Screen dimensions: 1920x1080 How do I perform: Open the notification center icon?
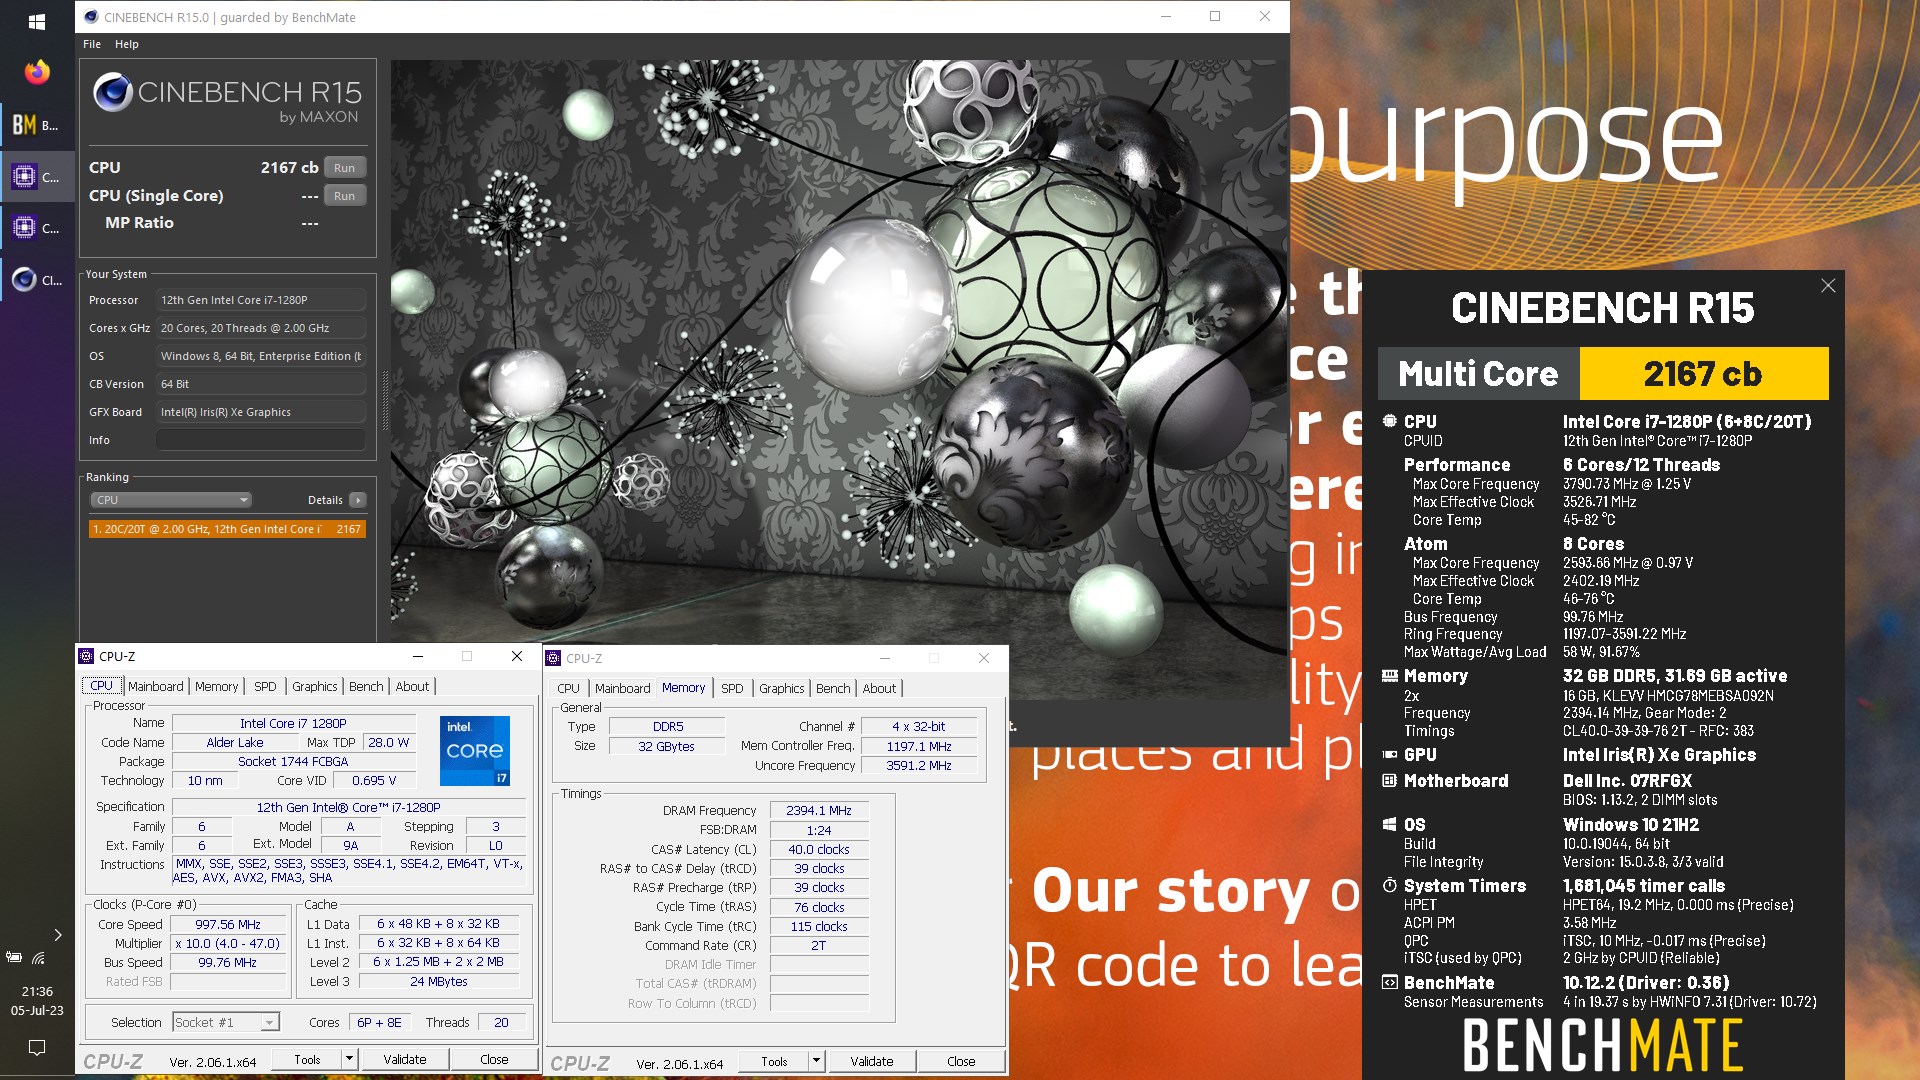tap(37, 1047)
